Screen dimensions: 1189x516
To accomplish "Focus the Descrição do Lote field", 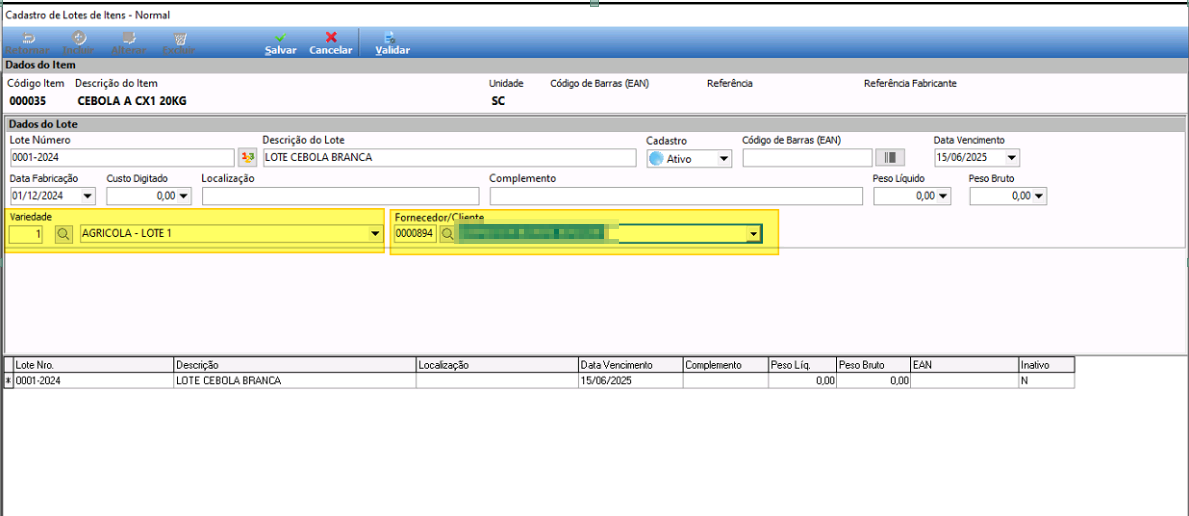I will coord(449,158).
